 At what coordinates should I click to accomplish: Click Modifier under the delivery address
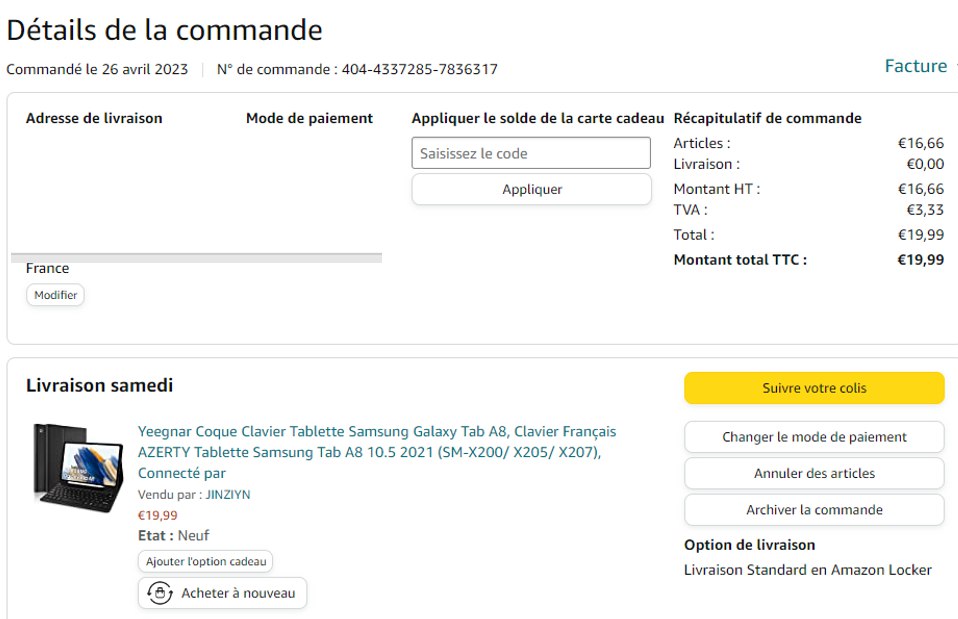pyautogui.click(x=55, y=295)
